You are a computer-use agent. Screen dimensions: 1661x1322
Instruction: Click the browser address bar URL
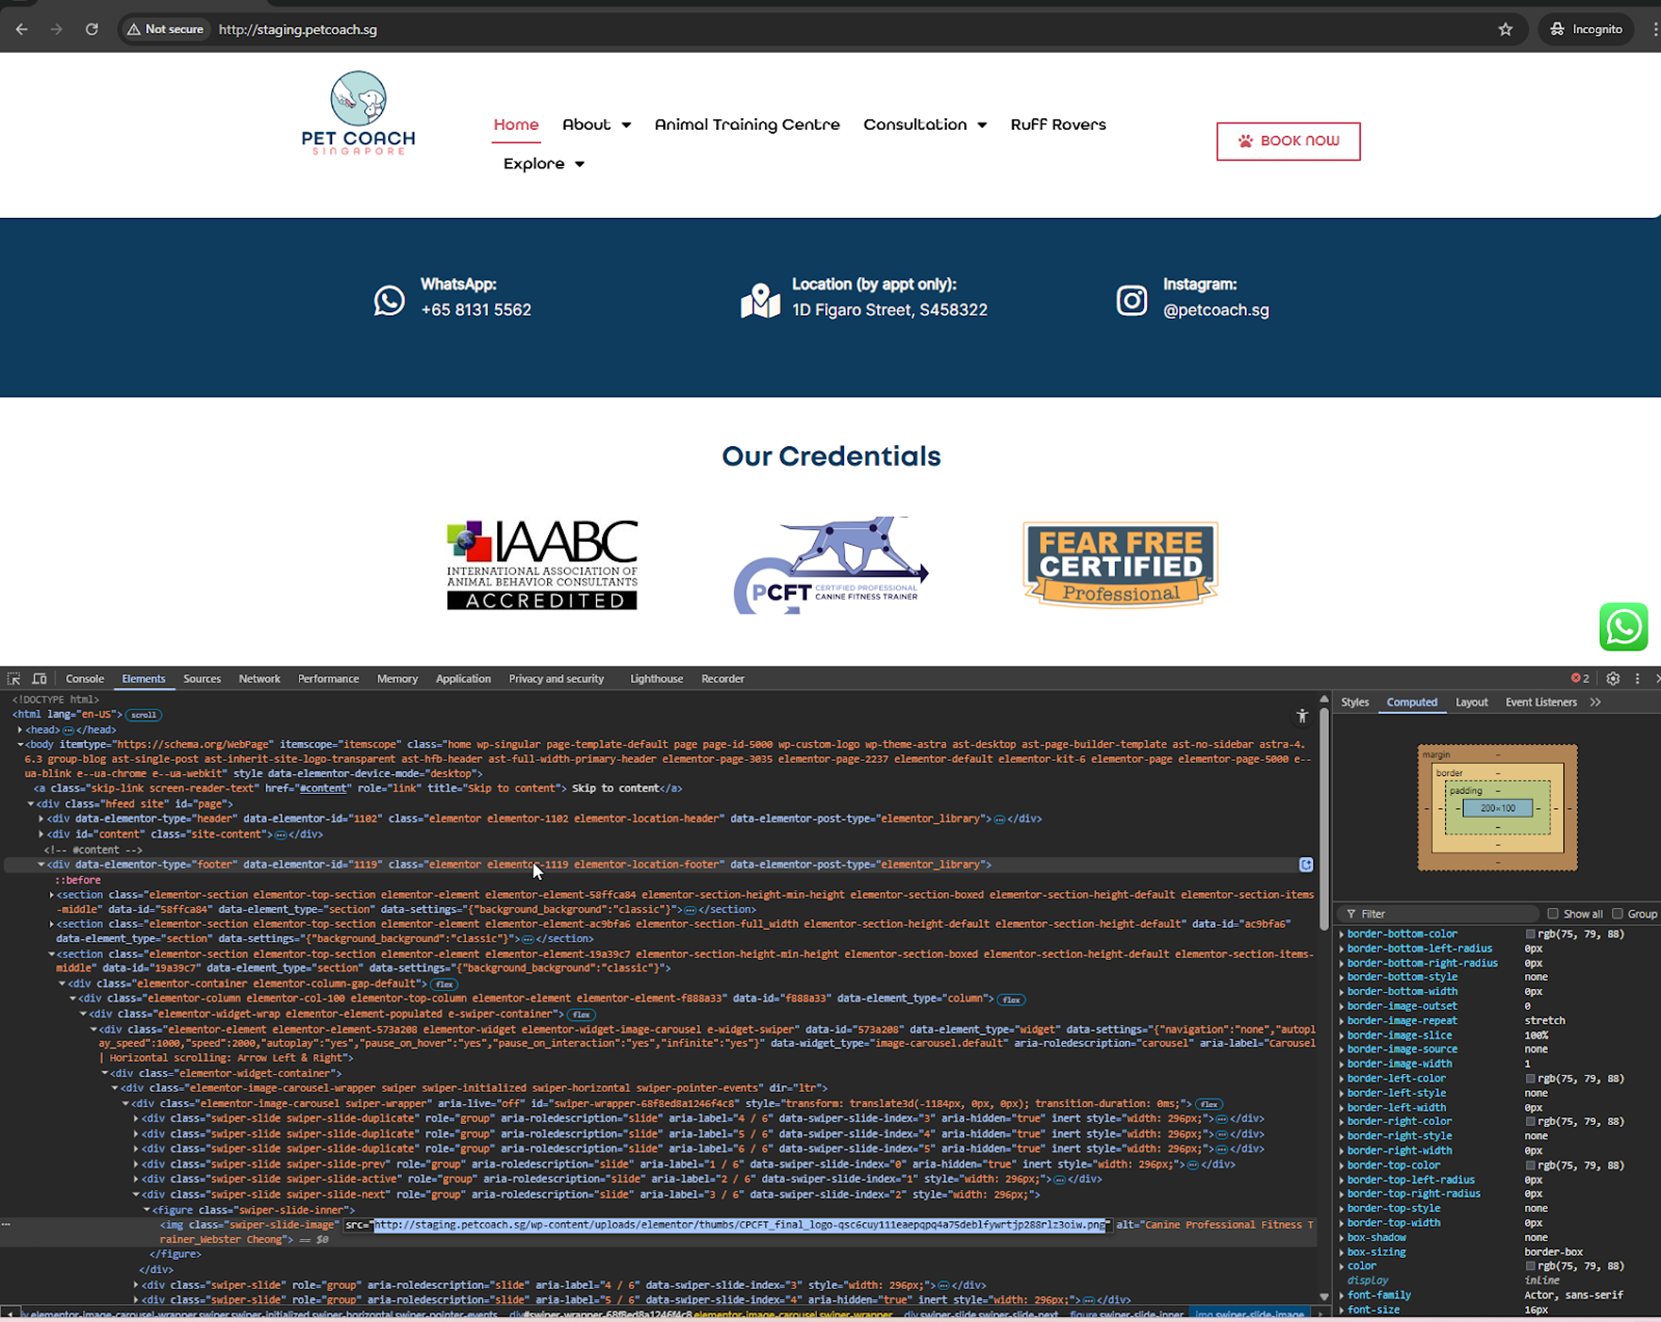(x=298, y=29)
